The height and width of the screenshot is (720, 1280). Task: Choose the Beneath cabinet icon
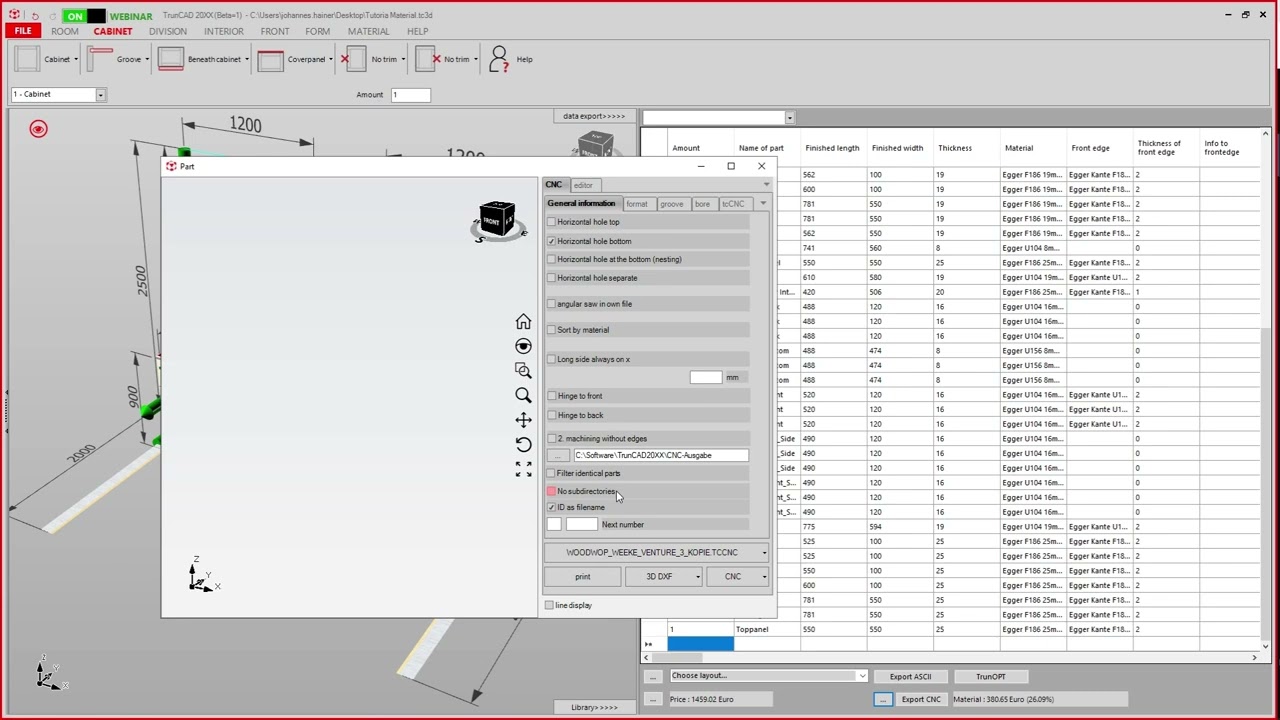tap(171, 59)
